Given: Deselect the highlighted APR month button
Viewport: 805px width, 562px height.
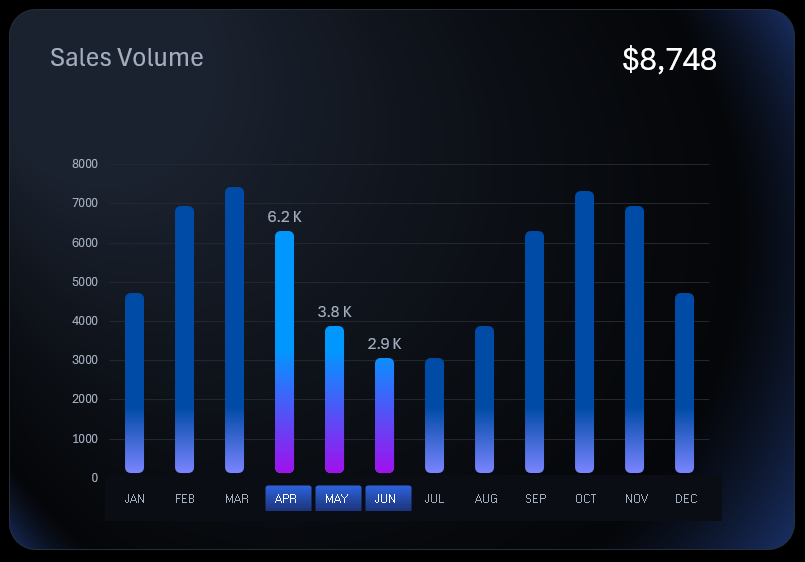Looking at the screenshot, I should click(288, 498).
